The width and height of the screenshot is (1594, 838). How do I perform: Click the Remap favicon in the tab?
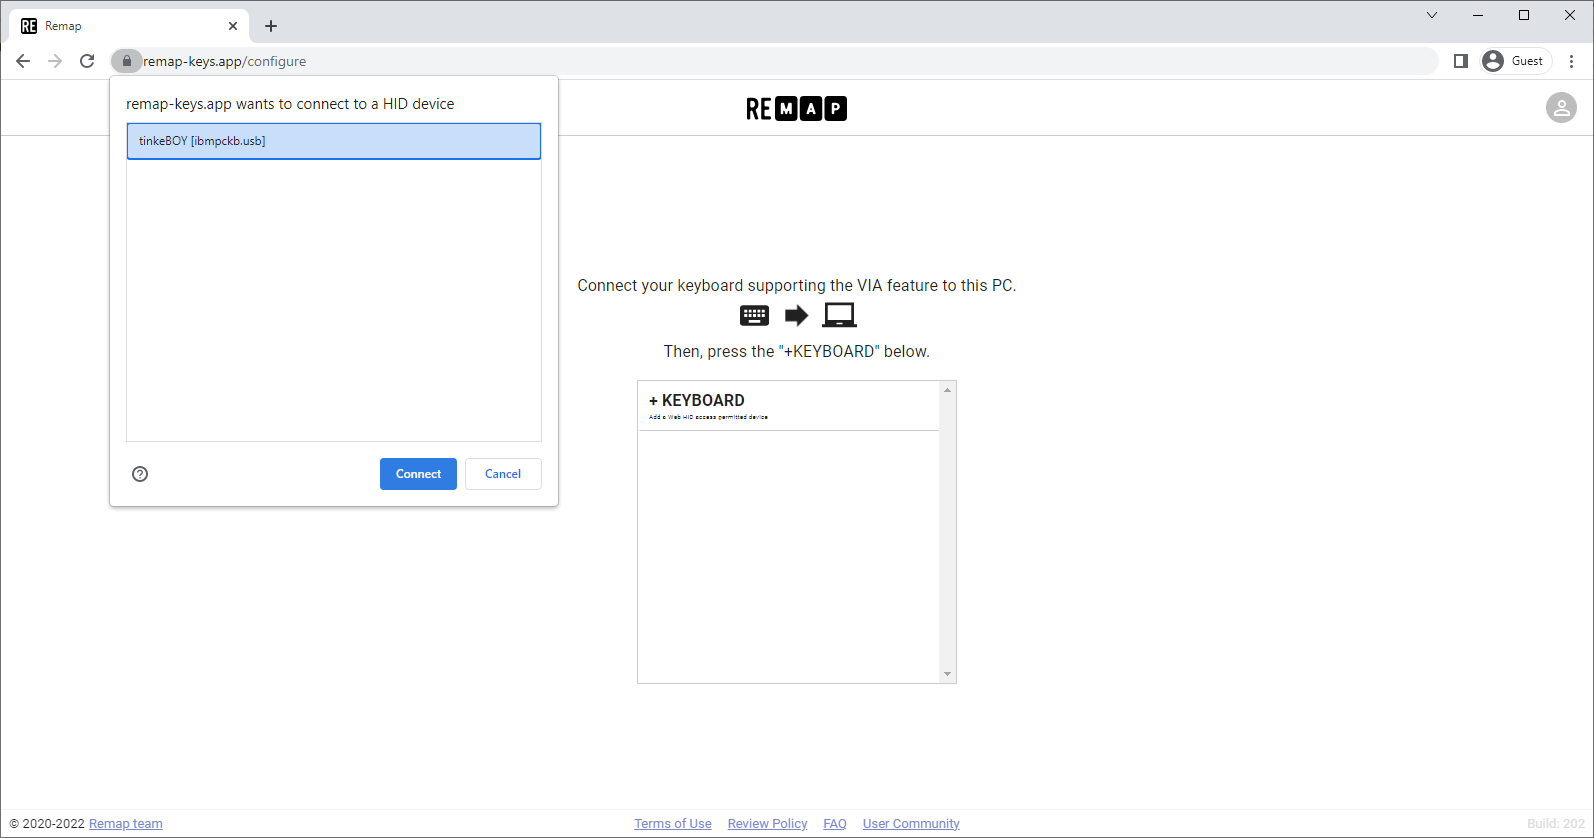point(29,26)
